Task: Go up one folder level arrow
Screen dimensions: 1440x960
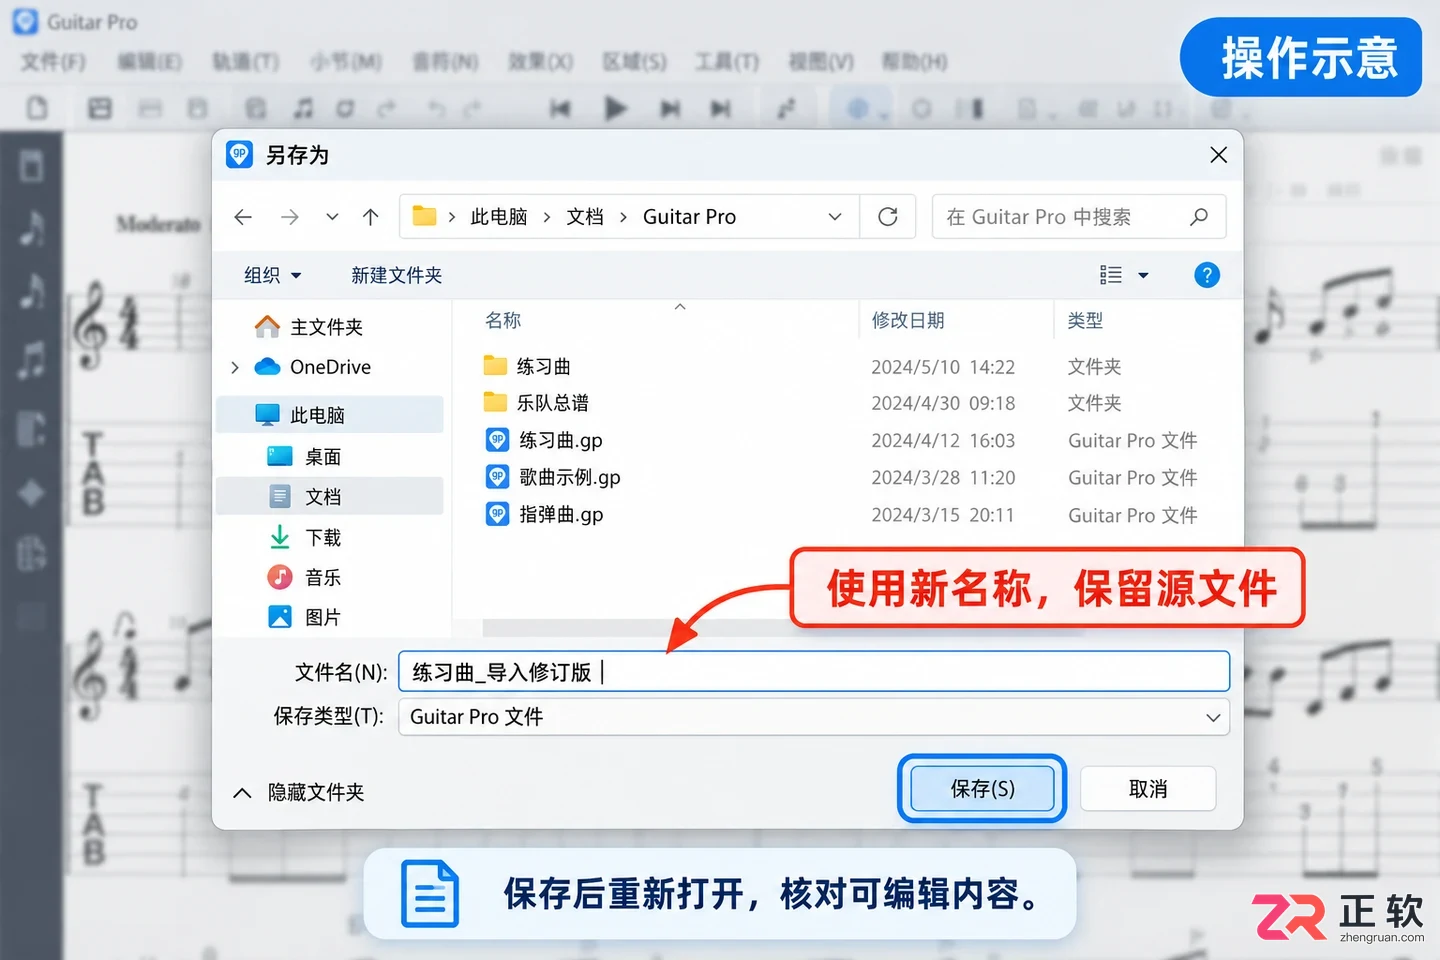Action: 371,217
